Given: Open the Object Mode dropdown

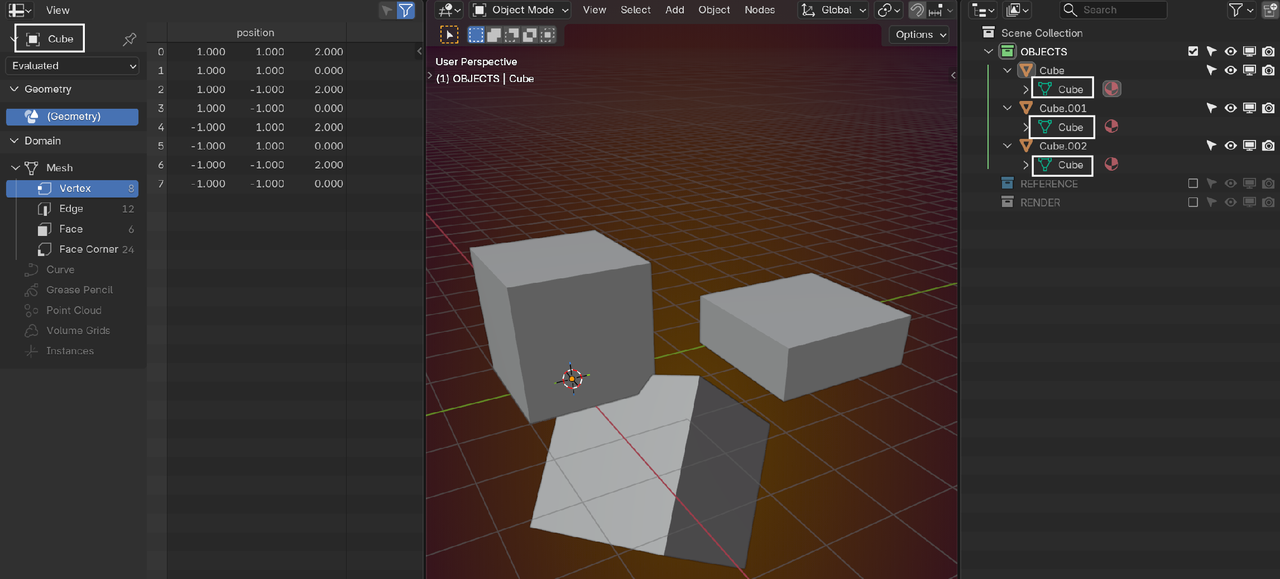Looking at the screenshot, I should tap(521, 10).
